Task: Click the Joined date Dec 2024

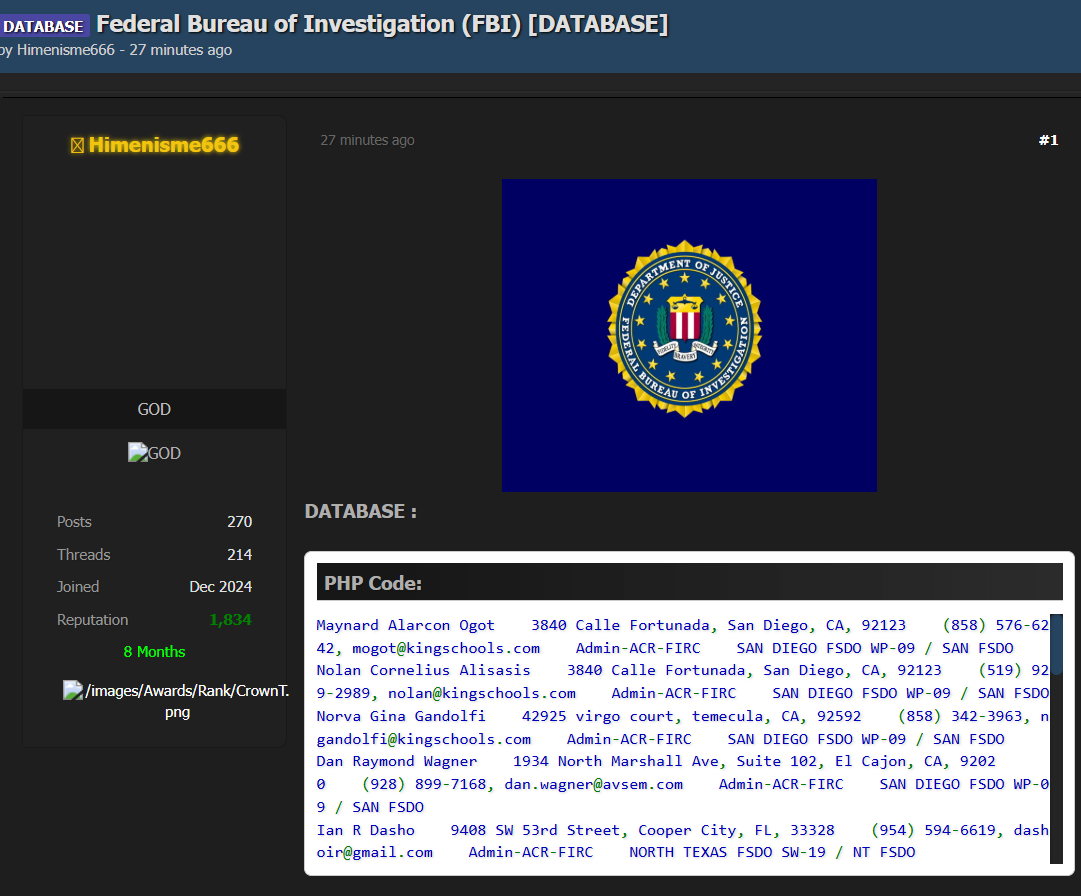Action: coord(221,587)
